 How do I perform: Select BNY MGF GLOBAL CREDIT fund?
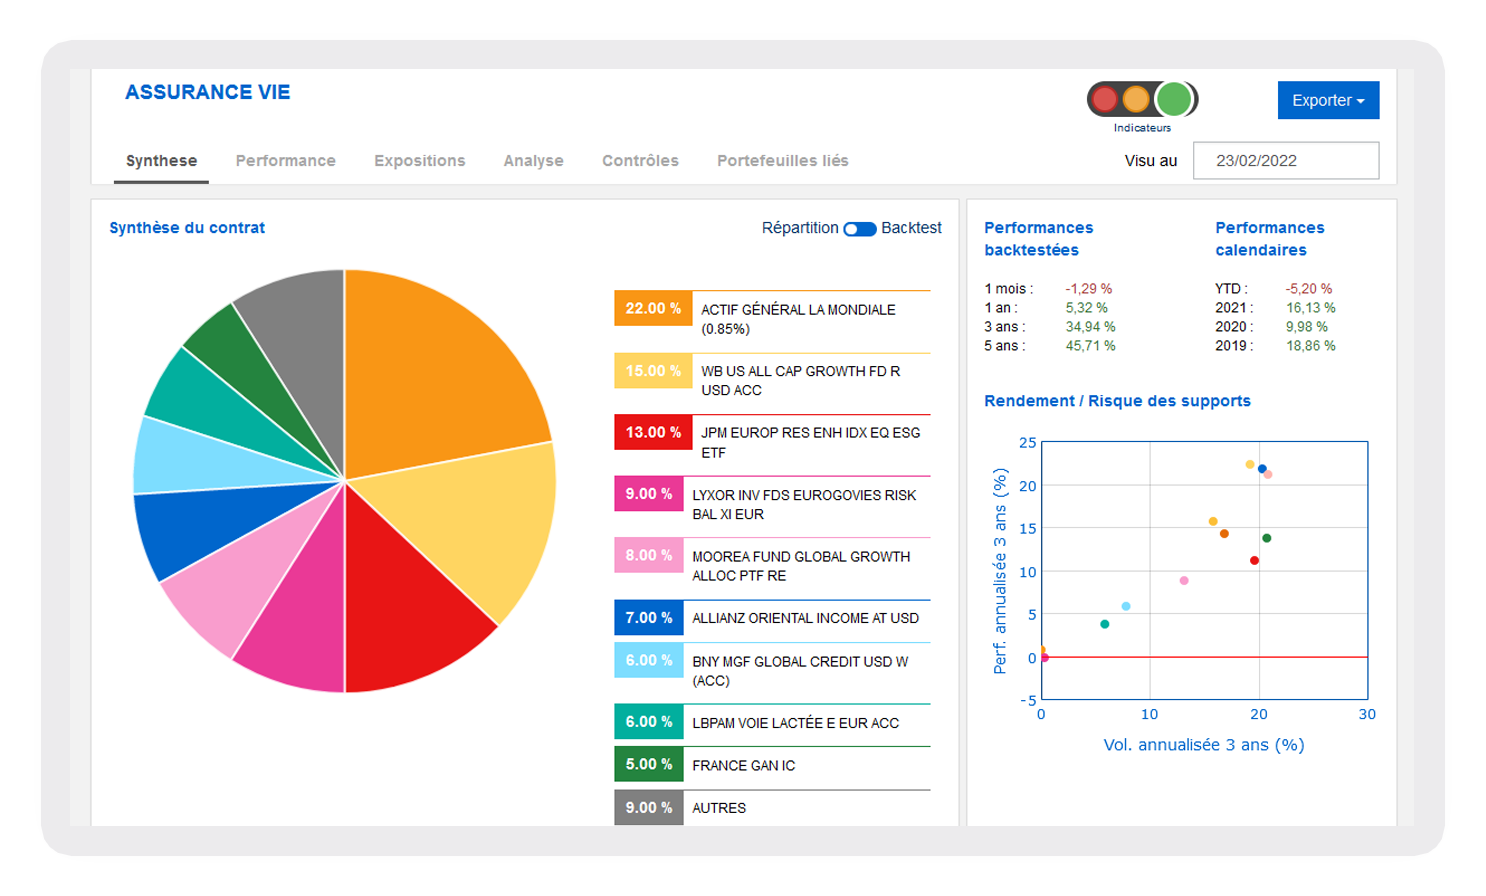coord(800,671)
